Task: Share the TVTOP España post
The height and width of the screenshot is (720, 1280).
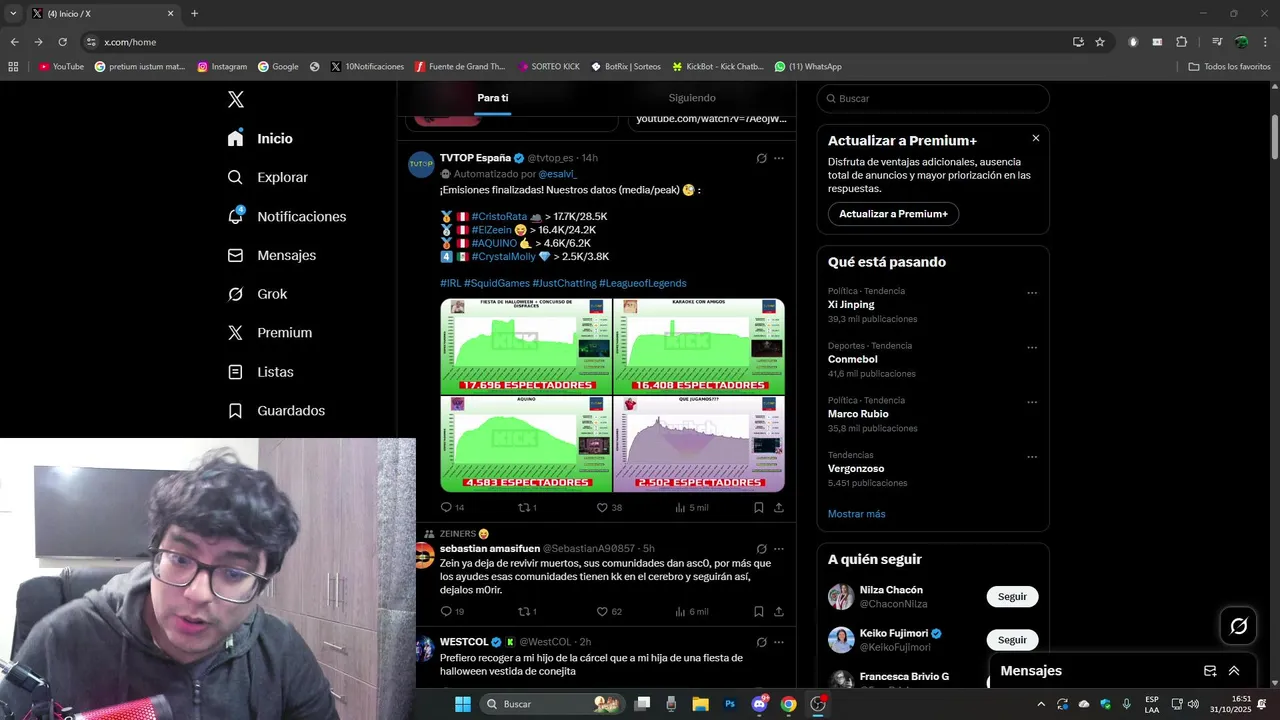Action: [779, 508]
